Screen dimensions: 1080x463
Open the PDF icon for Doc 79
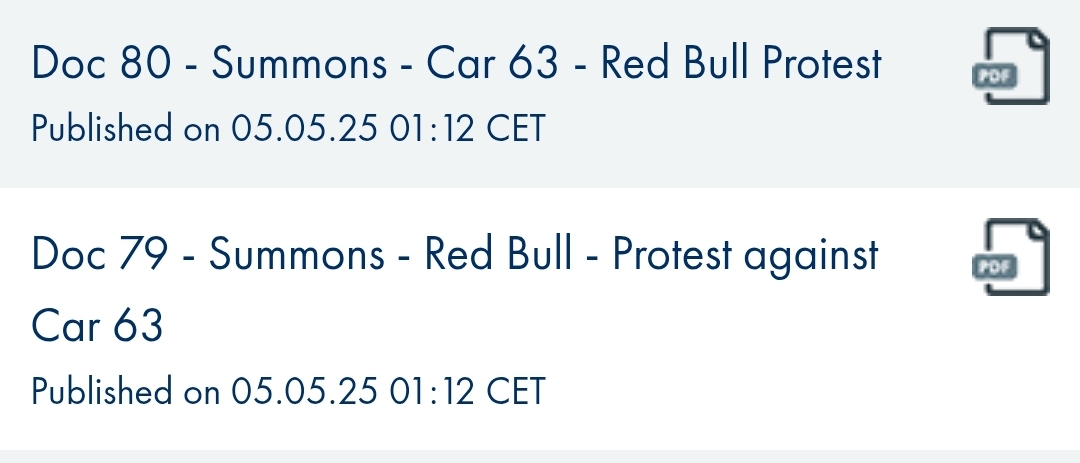pyautogui.click(x=1011, y=257)
